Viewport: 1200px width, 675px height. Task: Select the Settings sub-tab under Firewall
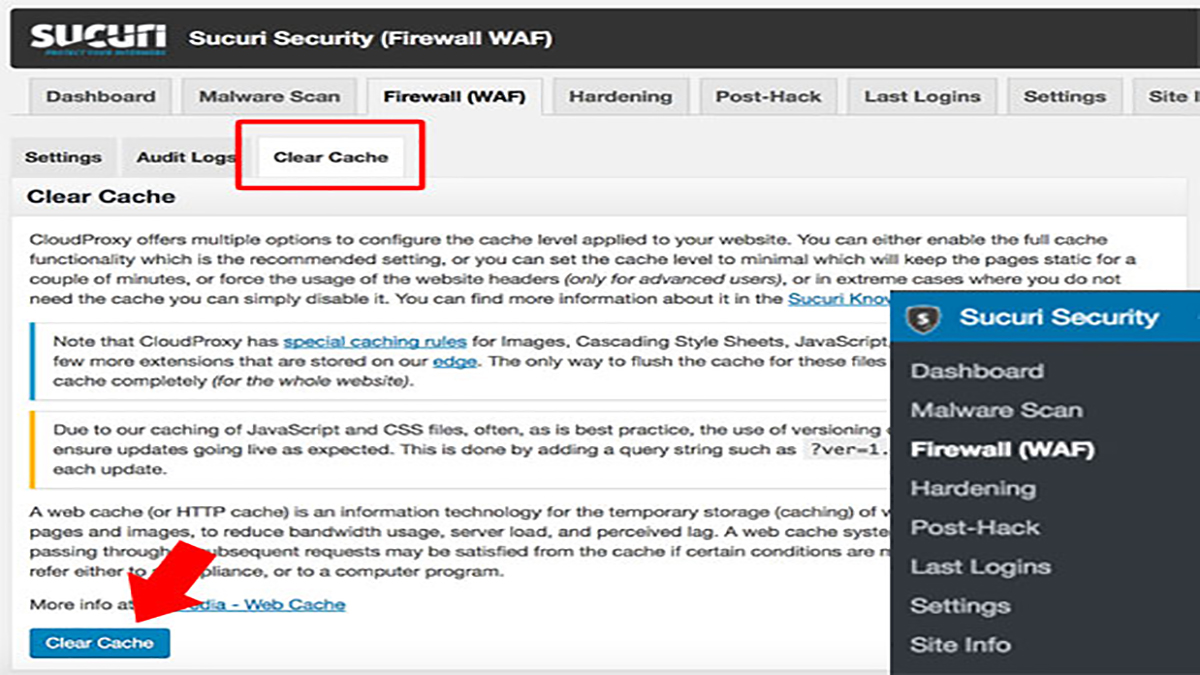pyautogui.click(x=63, y=157)
